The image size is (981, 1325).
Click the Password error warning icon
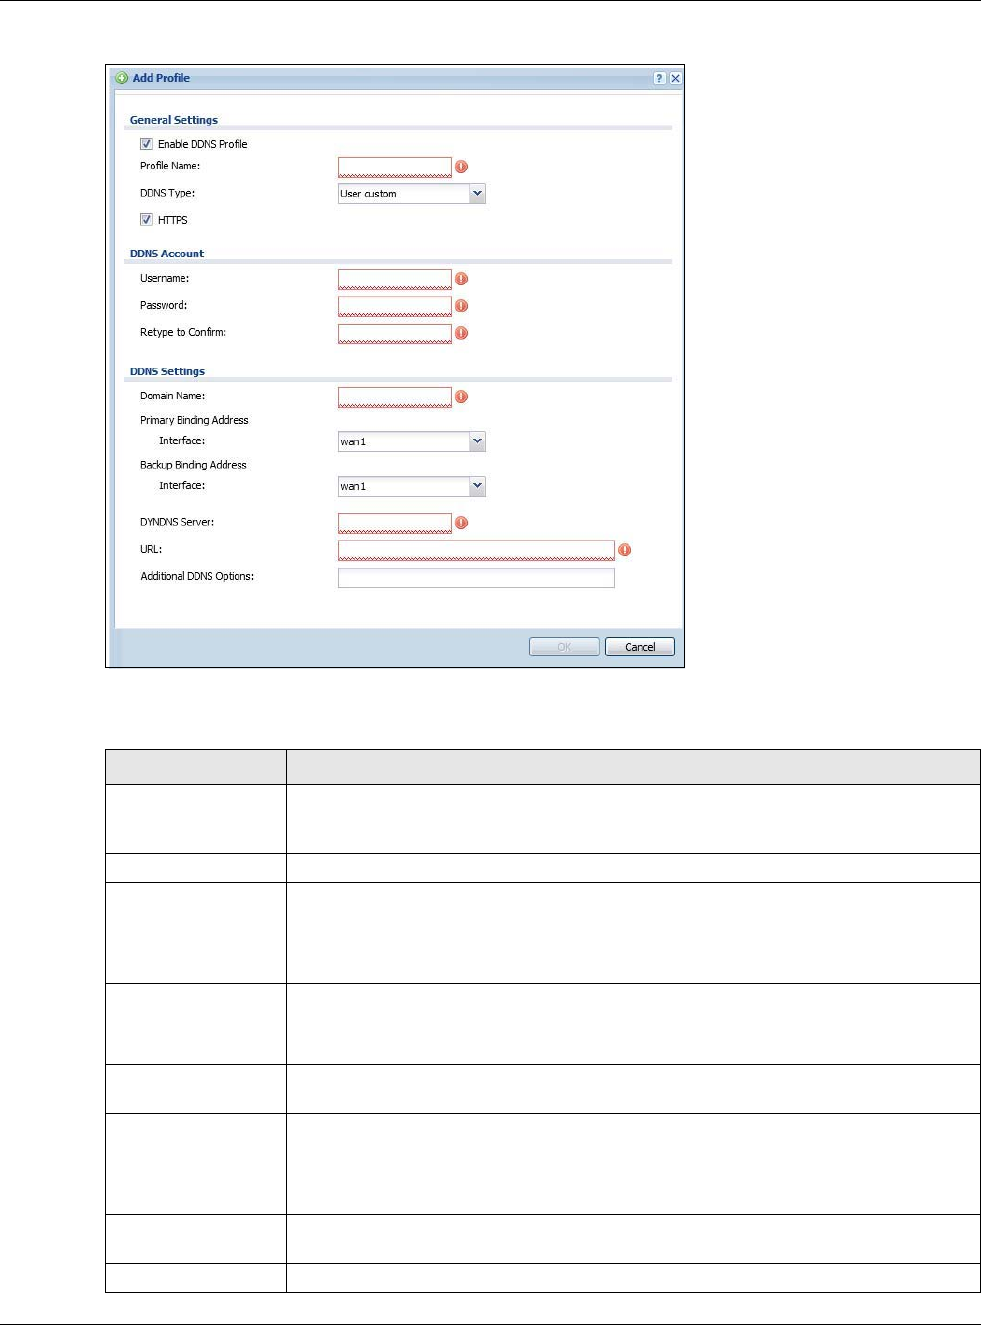point(461,306)
